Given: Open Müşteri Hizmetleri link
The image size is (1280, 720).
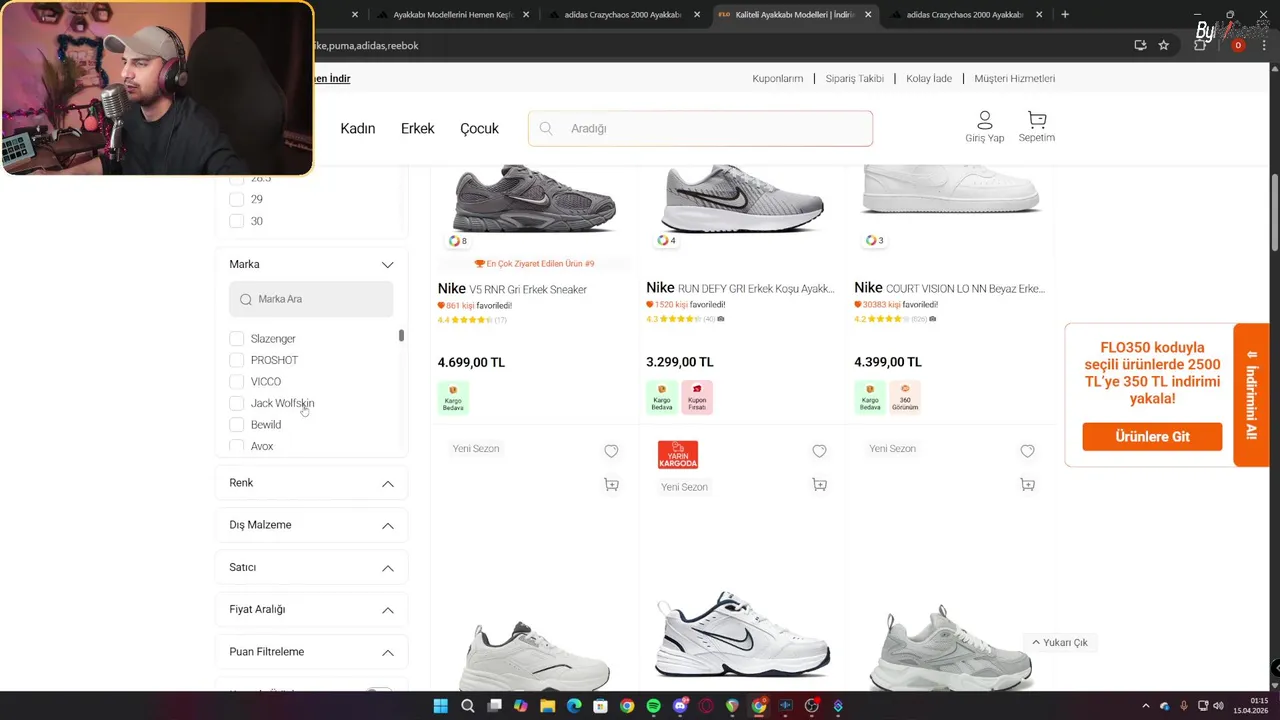Looking at the screenshot, I should coord(1015,78).
